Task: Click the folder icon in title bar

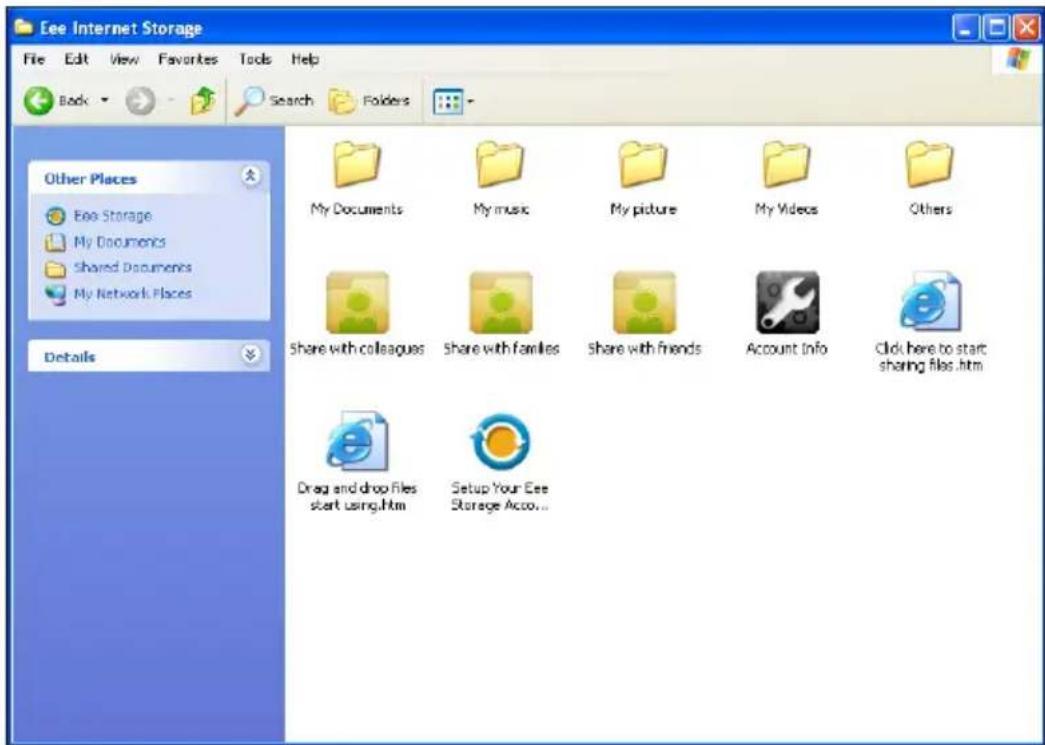Action: tap(24, 27)
